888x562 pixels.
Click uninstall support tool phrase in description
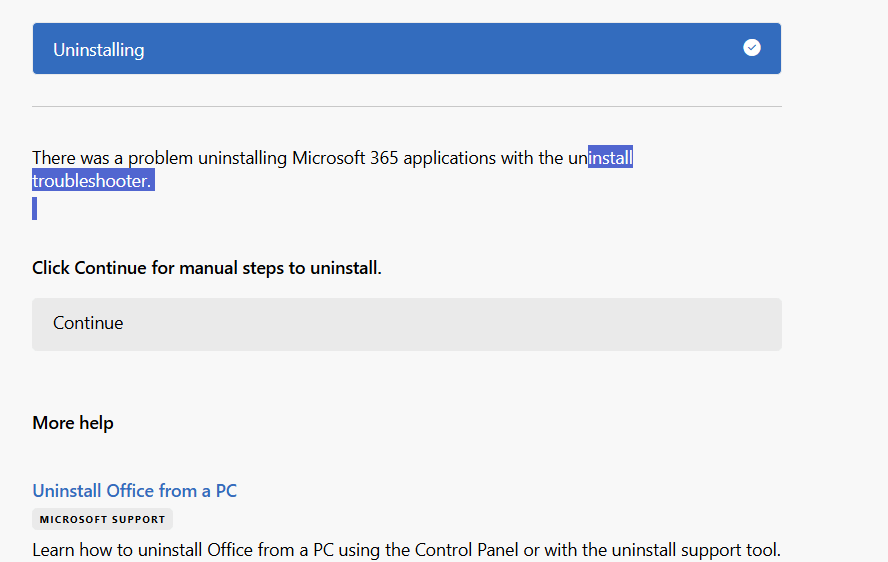[x=696, y=550]
